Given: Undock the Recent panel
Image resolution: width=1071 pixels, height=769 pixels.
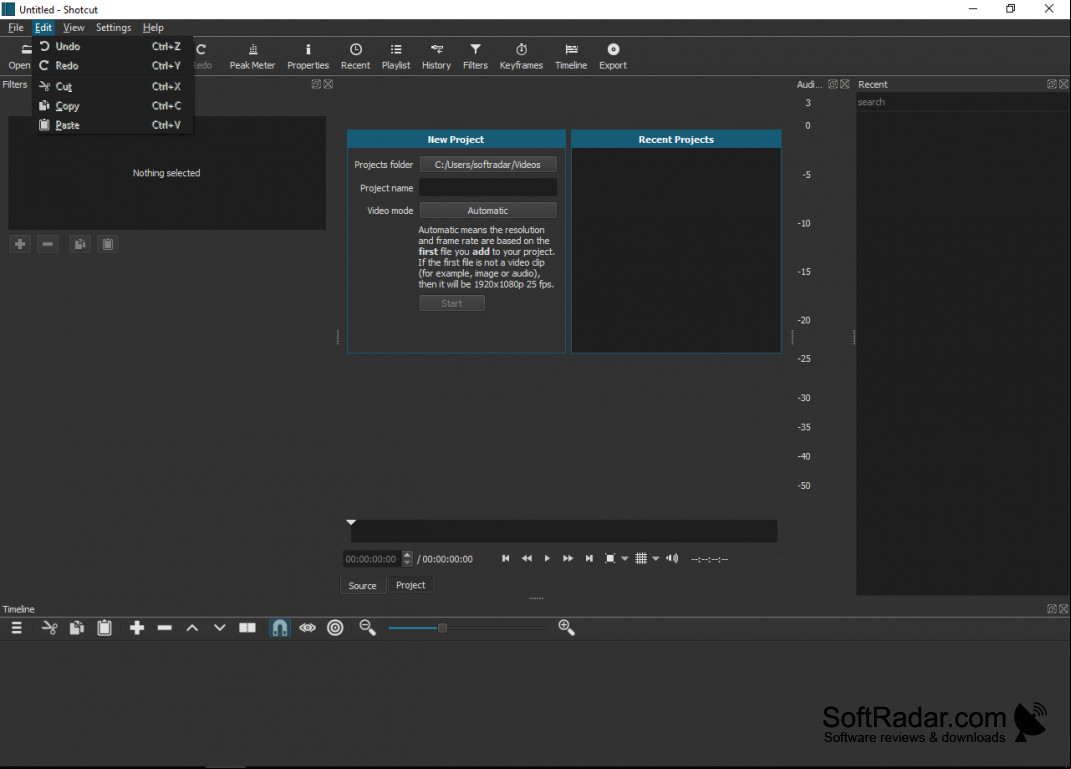Looking at the screenshot, I should click(1052, 84).
